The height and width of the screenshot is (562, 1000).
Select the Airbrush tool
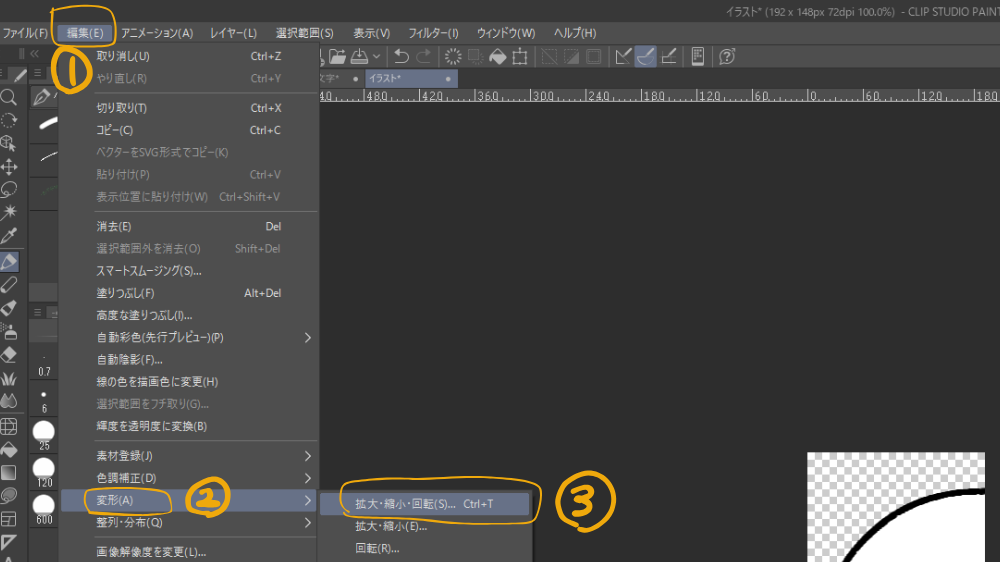click(x=8, y=332)
